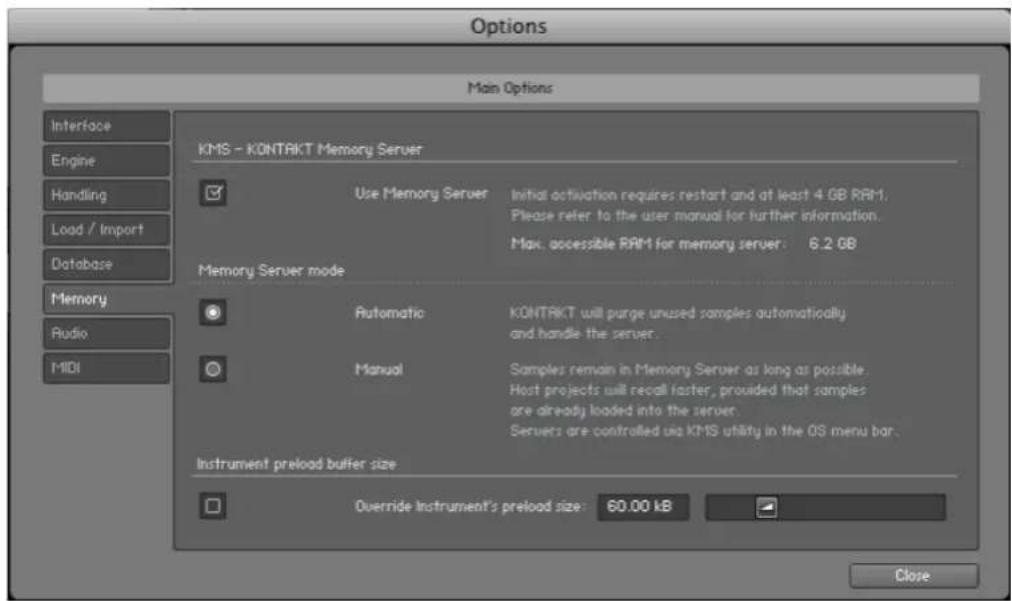This screenshot has height=601, width=1012.
Task: Switch to the Handling tab
Action: click(x=106, y=195)
